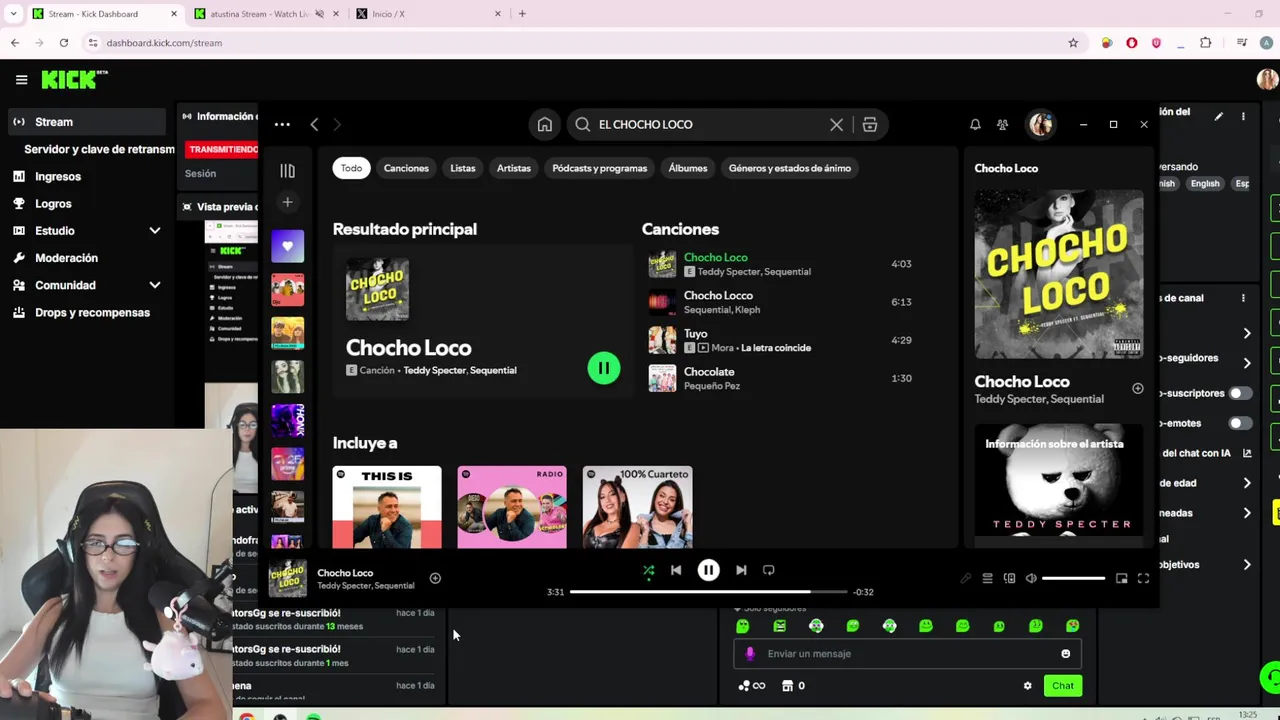Enter Spotify full screen mode
Viewport: 1280px width, 720px height.
[1143, 578]
